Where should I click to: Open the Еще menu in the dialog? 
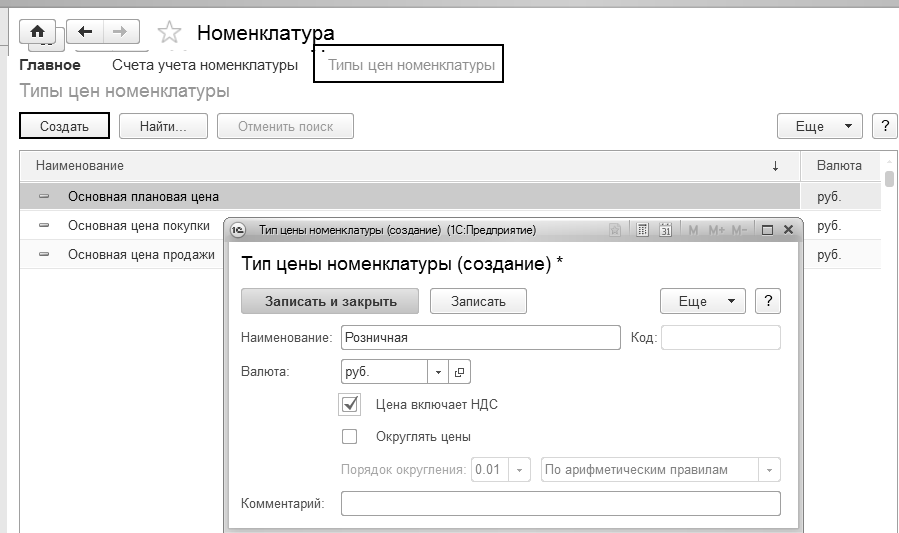point(703,301)
